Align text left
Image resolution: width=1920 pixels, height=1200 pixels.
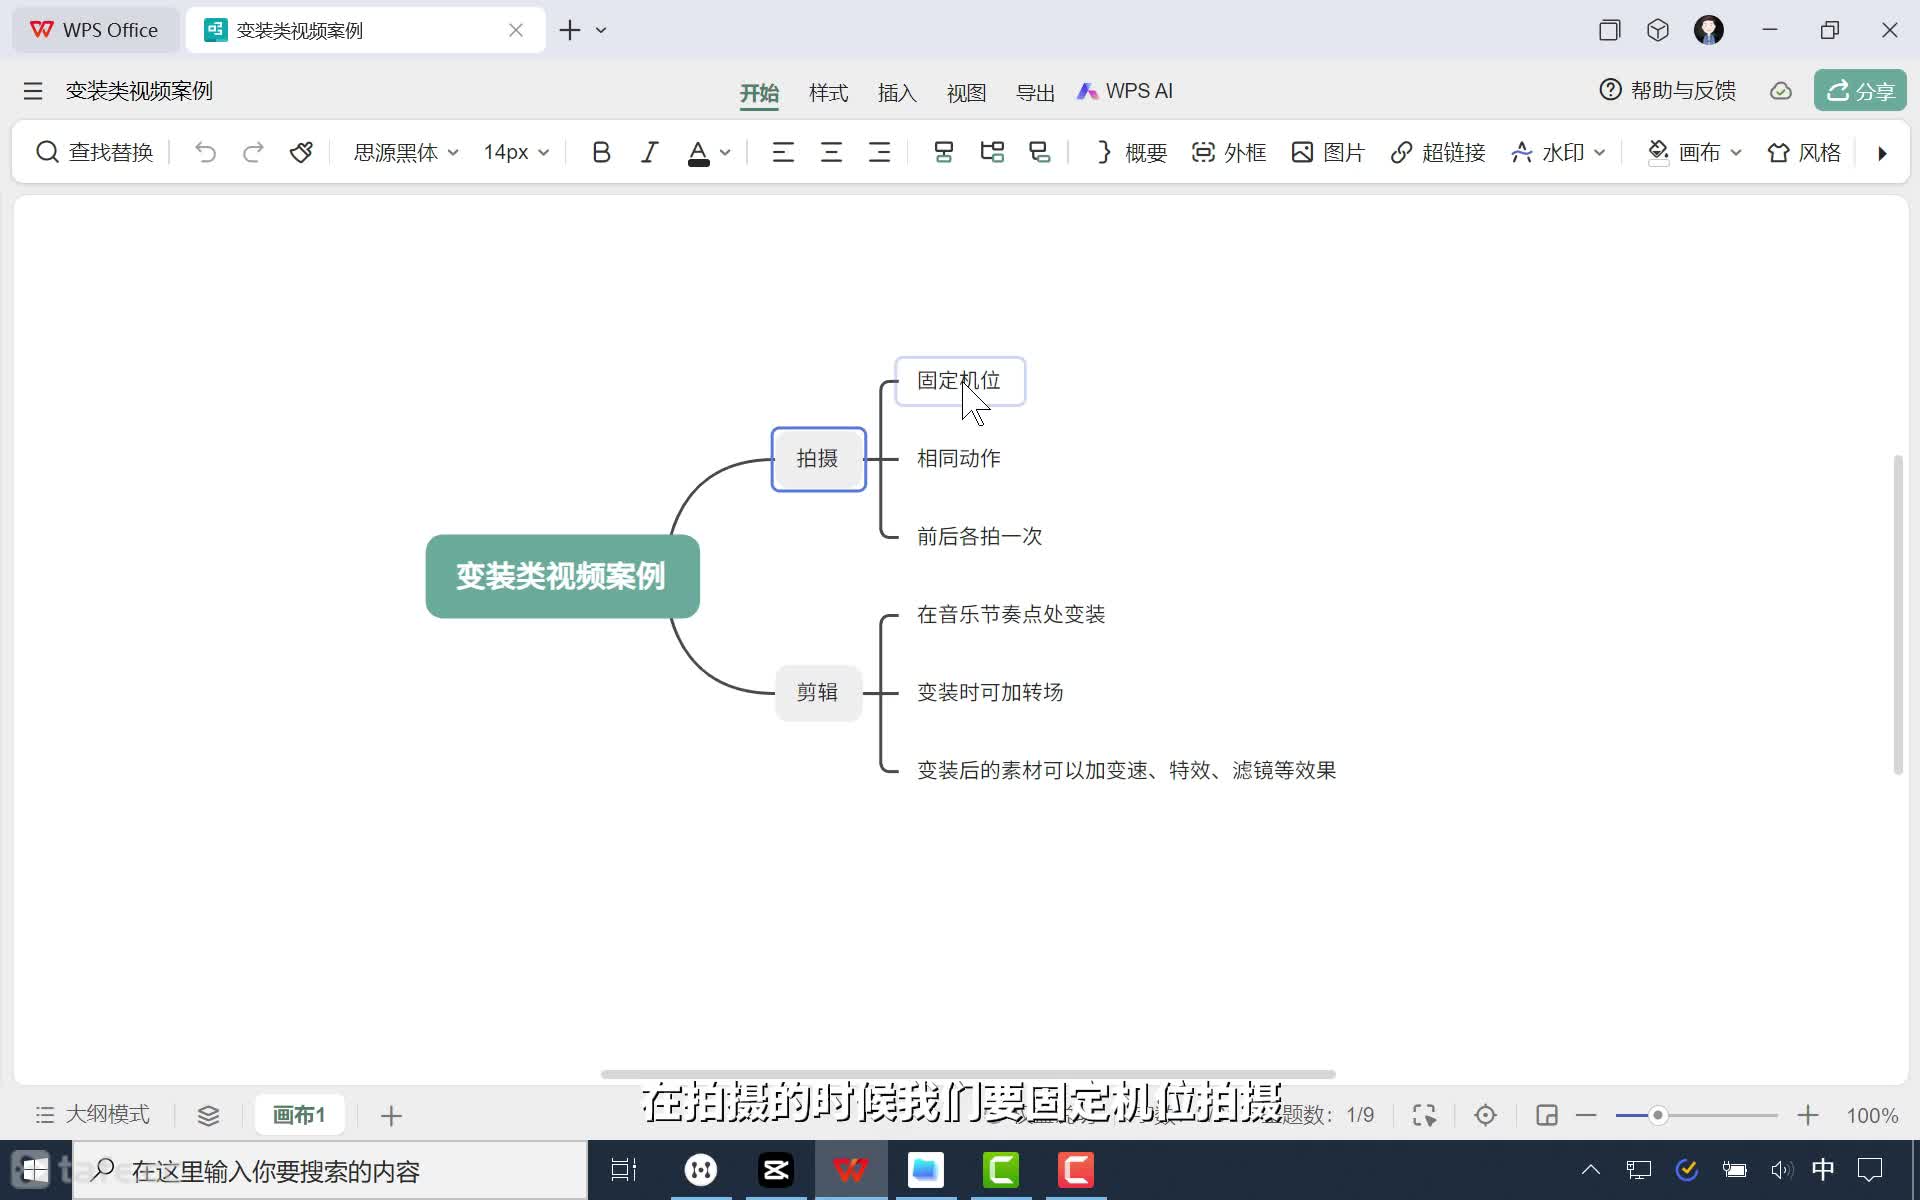coord(783,152)
